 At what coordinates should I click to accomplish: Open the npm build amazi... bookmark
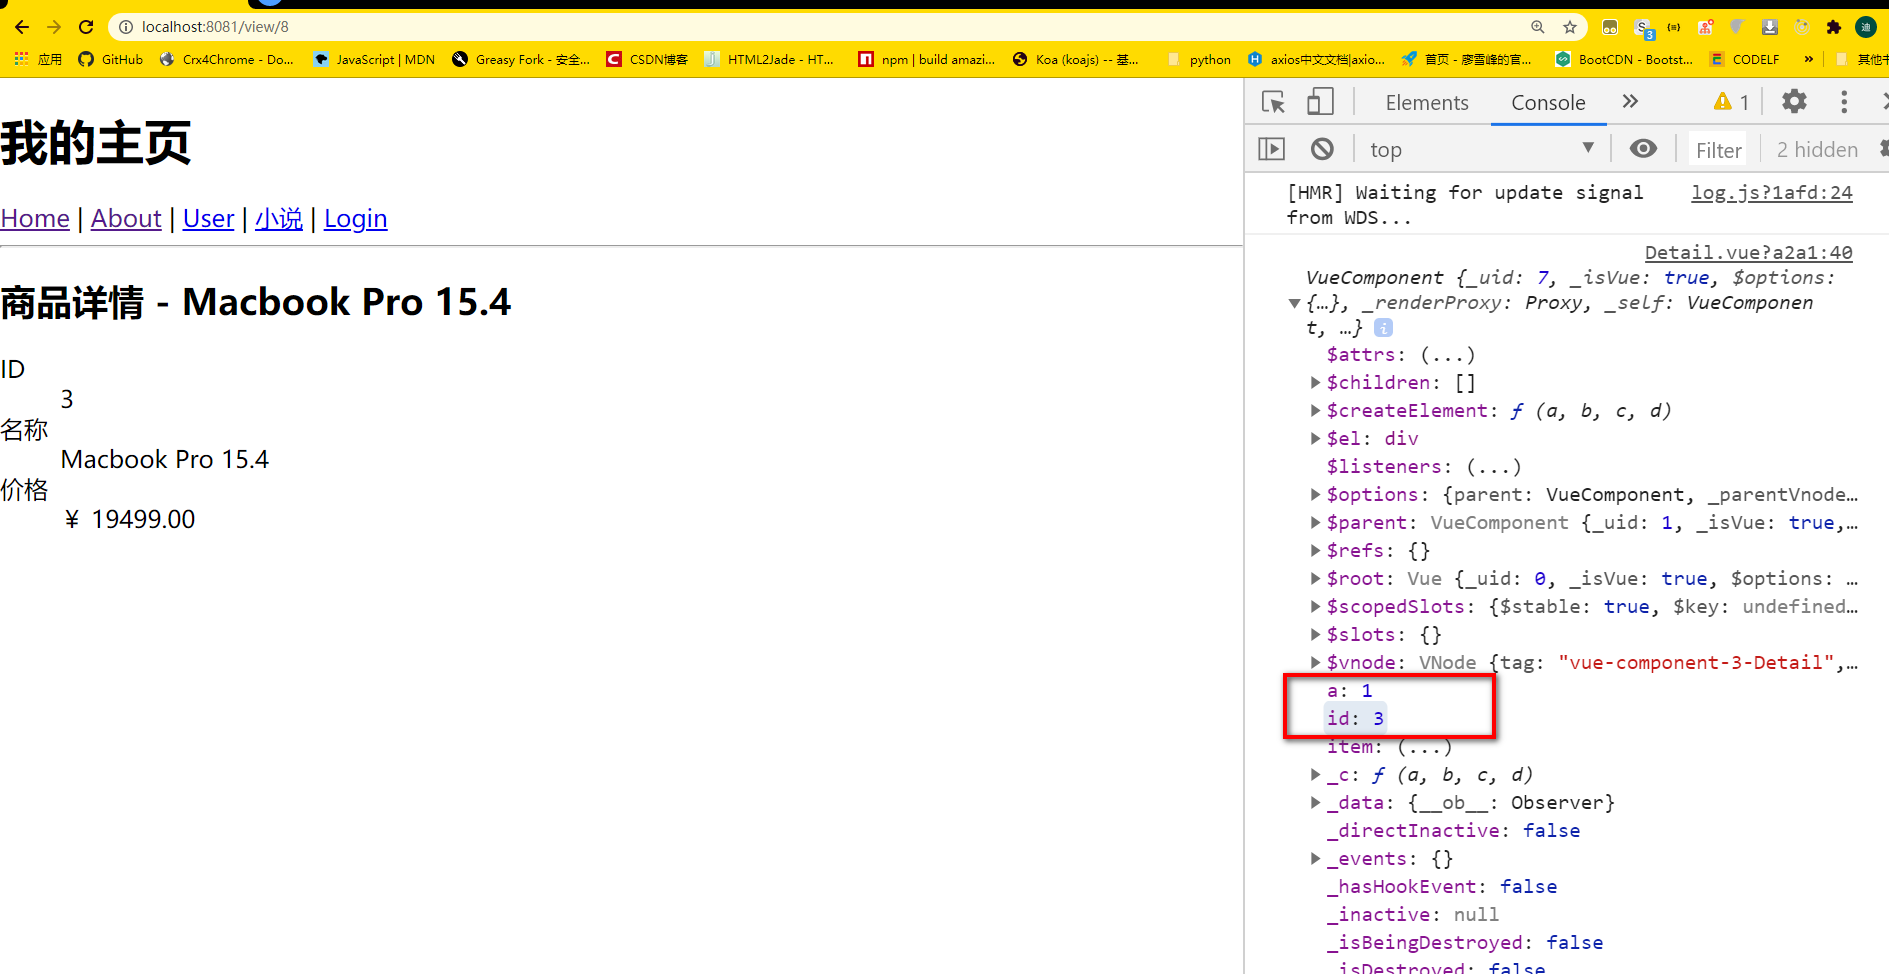pos(926,59)
